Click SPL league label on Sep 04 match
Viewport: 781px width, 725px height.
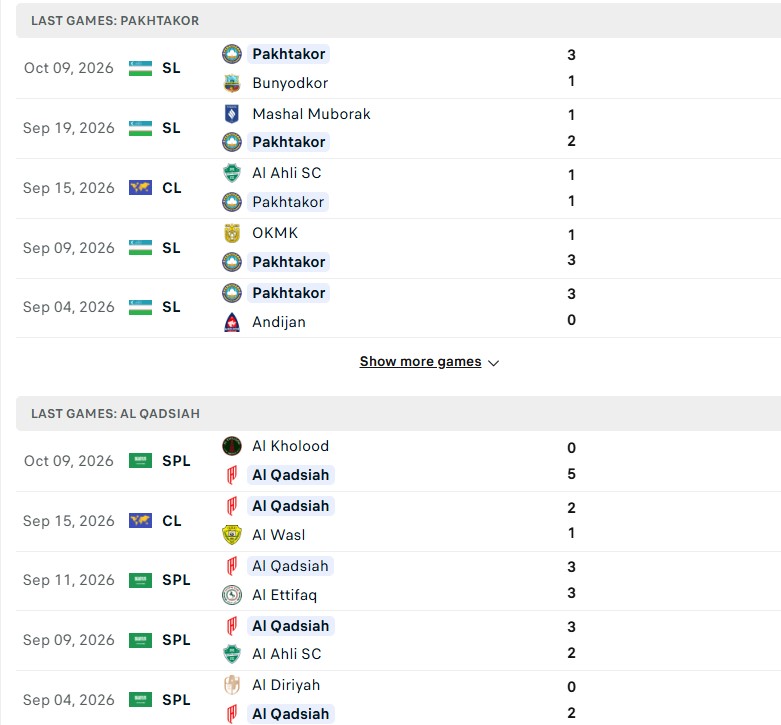176,700
